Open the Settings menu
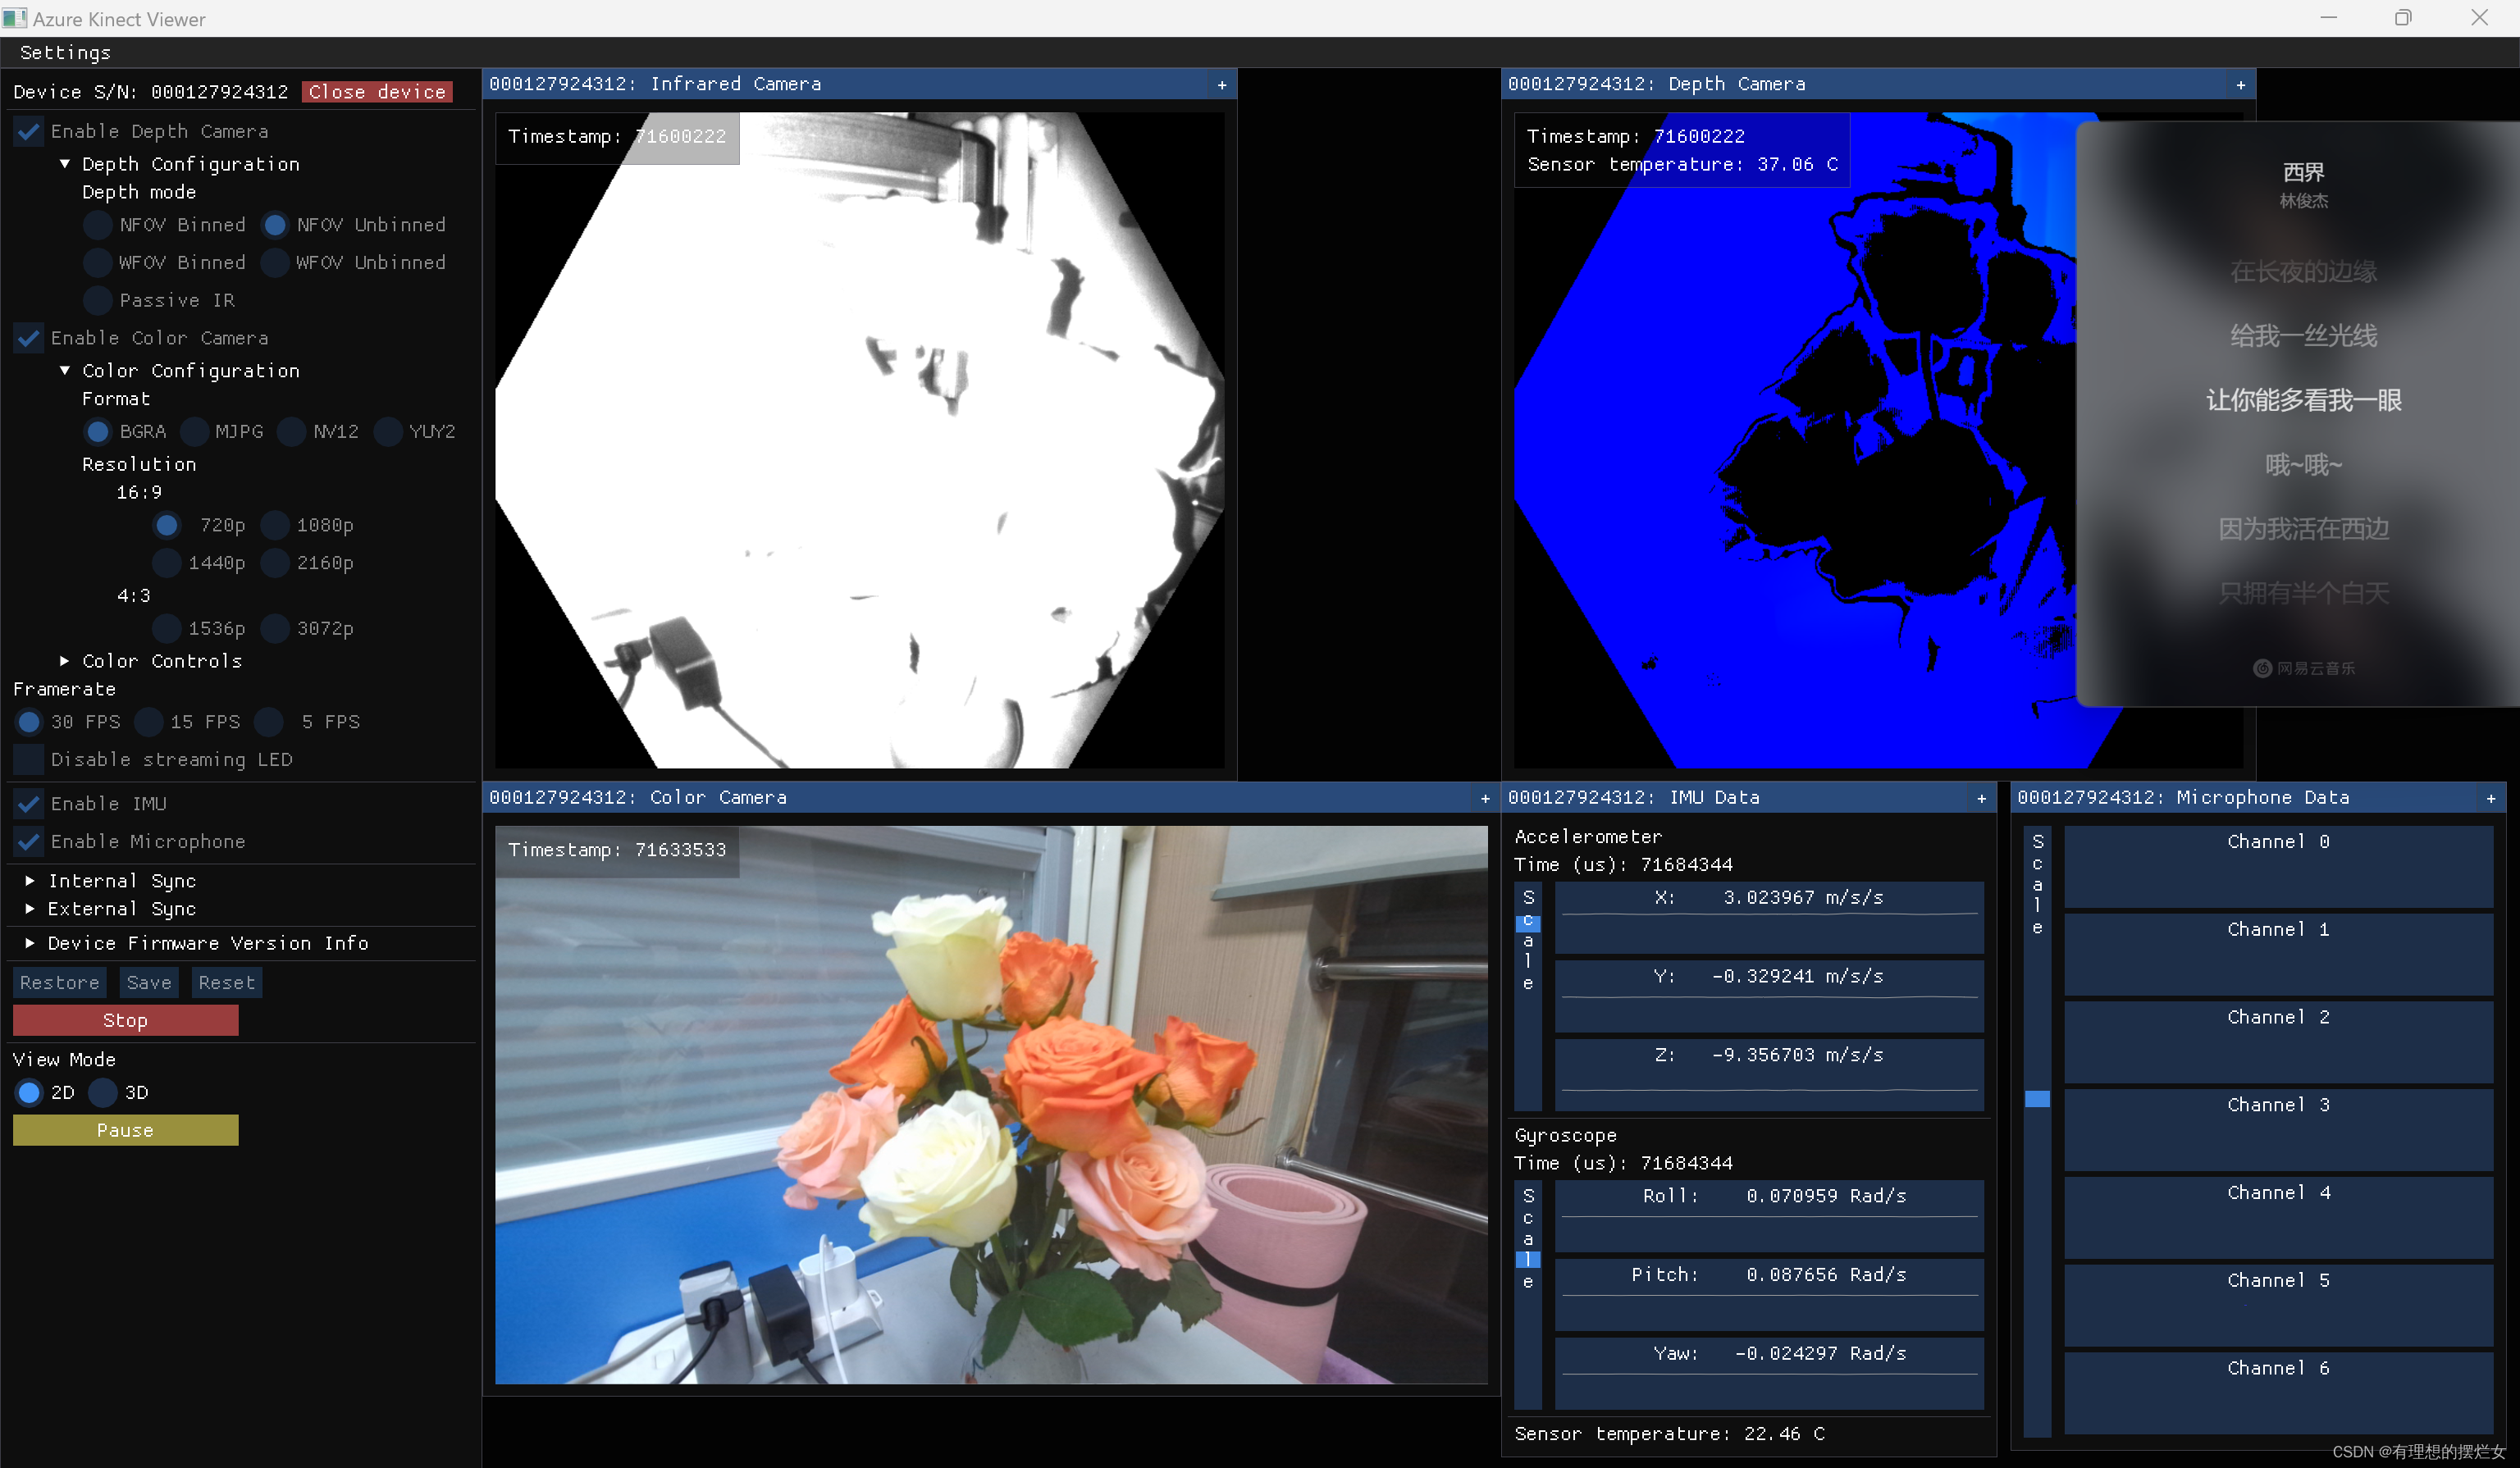The height and width of the screenshot is (1468, 2520). (x=65, y=52)
